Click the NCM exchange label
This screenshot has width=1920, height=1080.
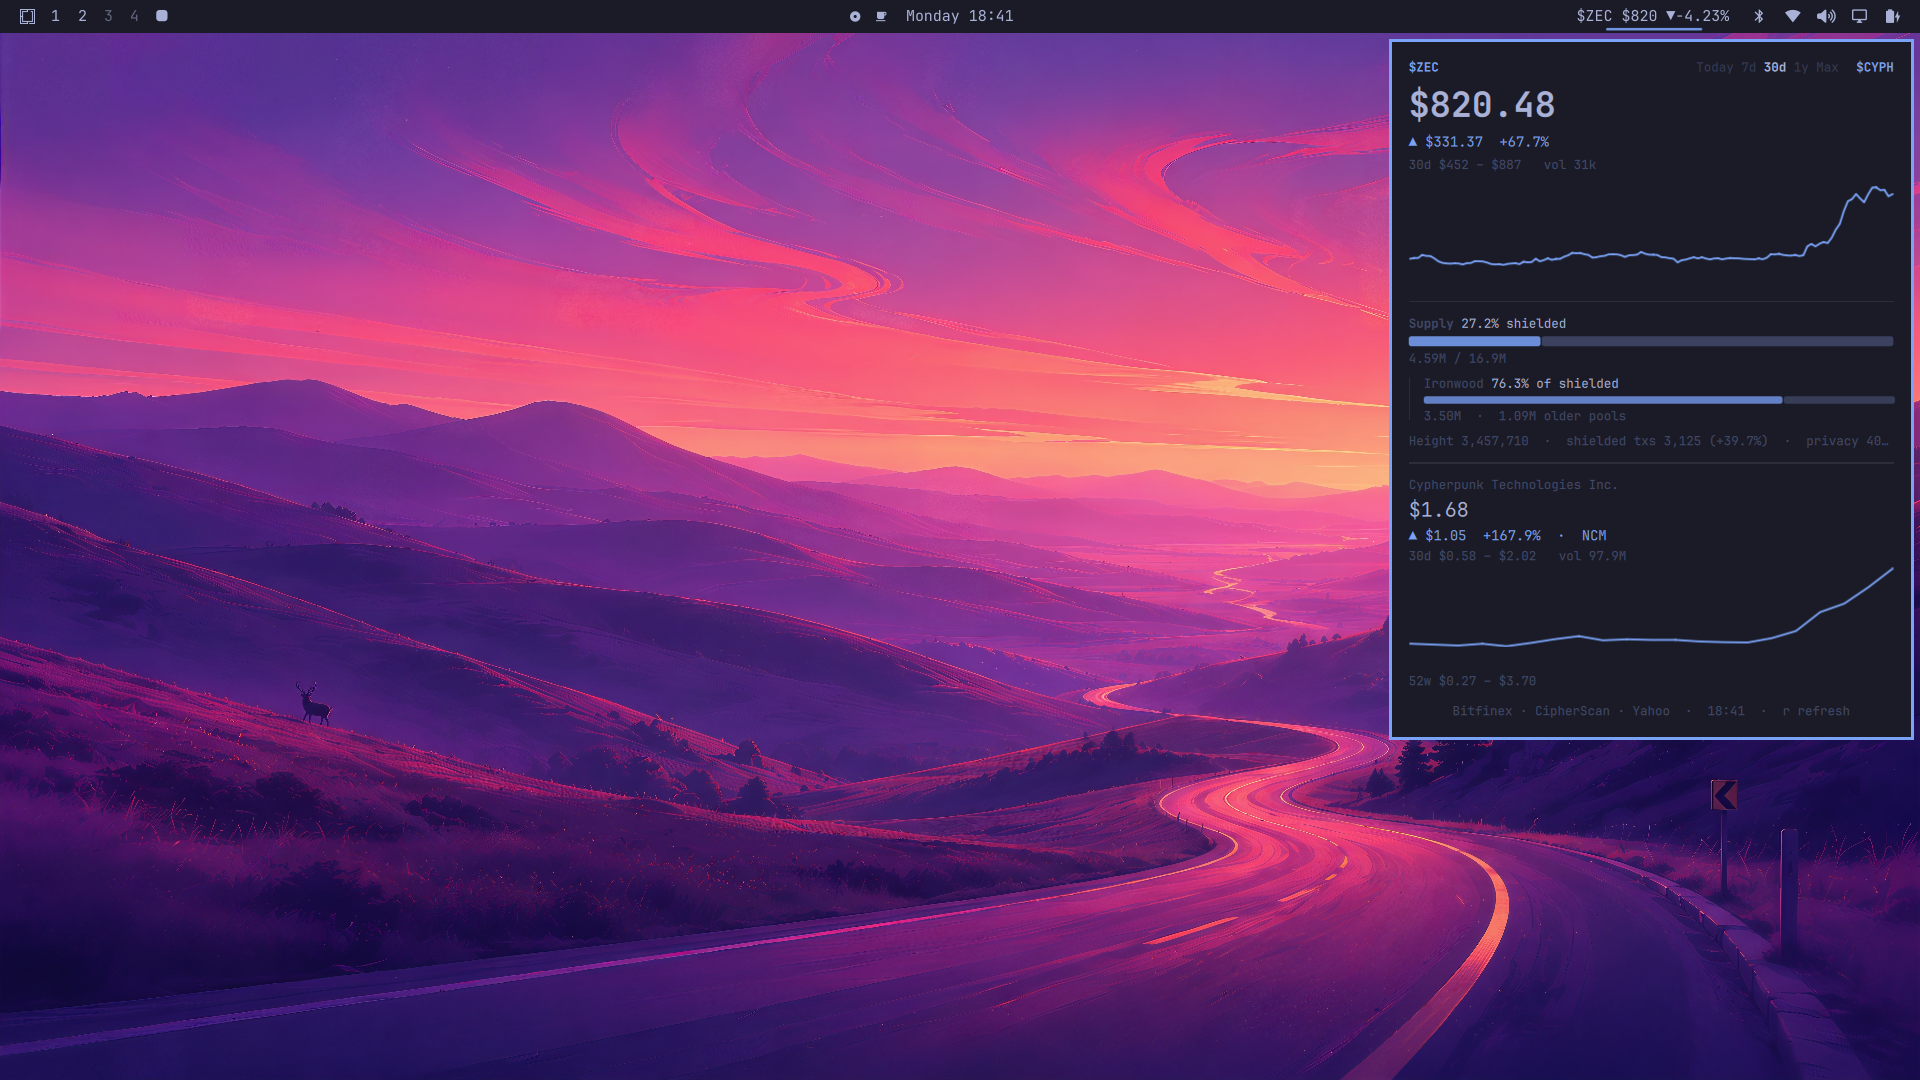1593,536
